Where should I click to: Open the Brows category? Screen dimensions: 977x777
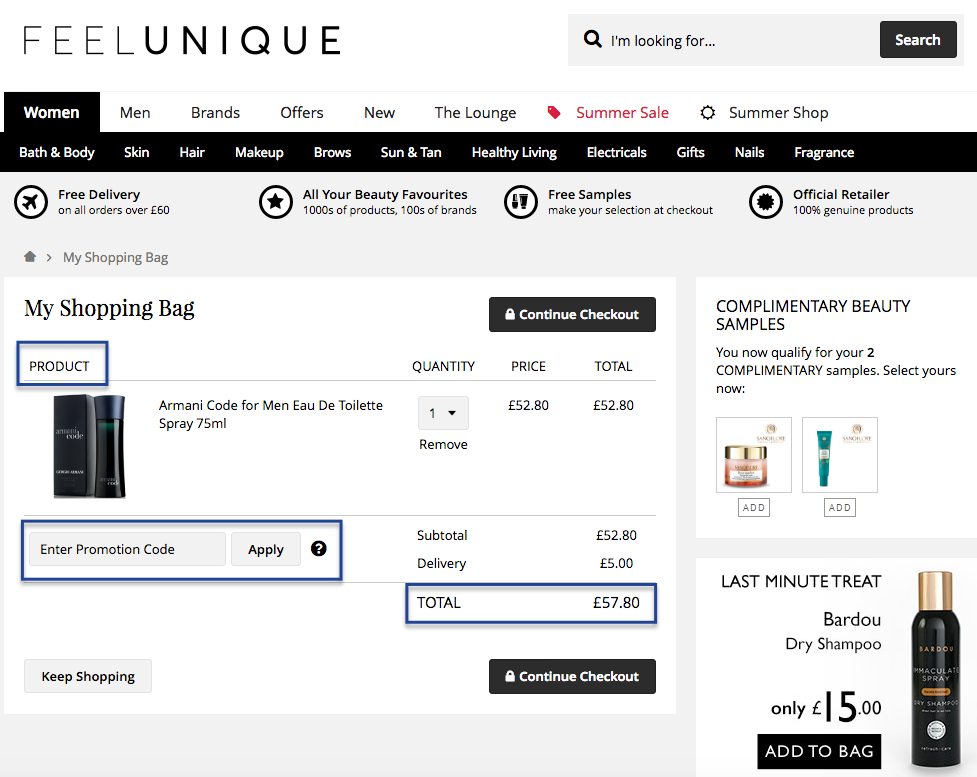click(333, 153)
